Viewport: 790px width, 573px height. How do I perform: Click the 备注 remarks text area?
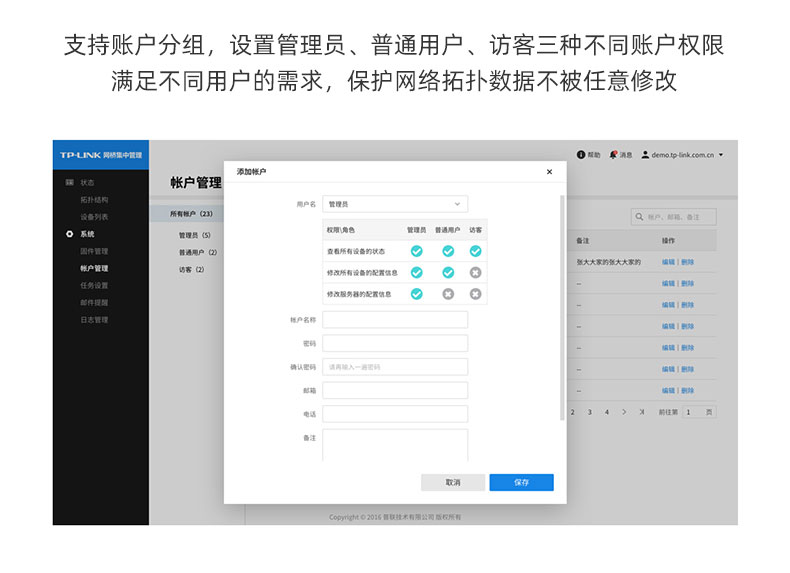[395, 445]
